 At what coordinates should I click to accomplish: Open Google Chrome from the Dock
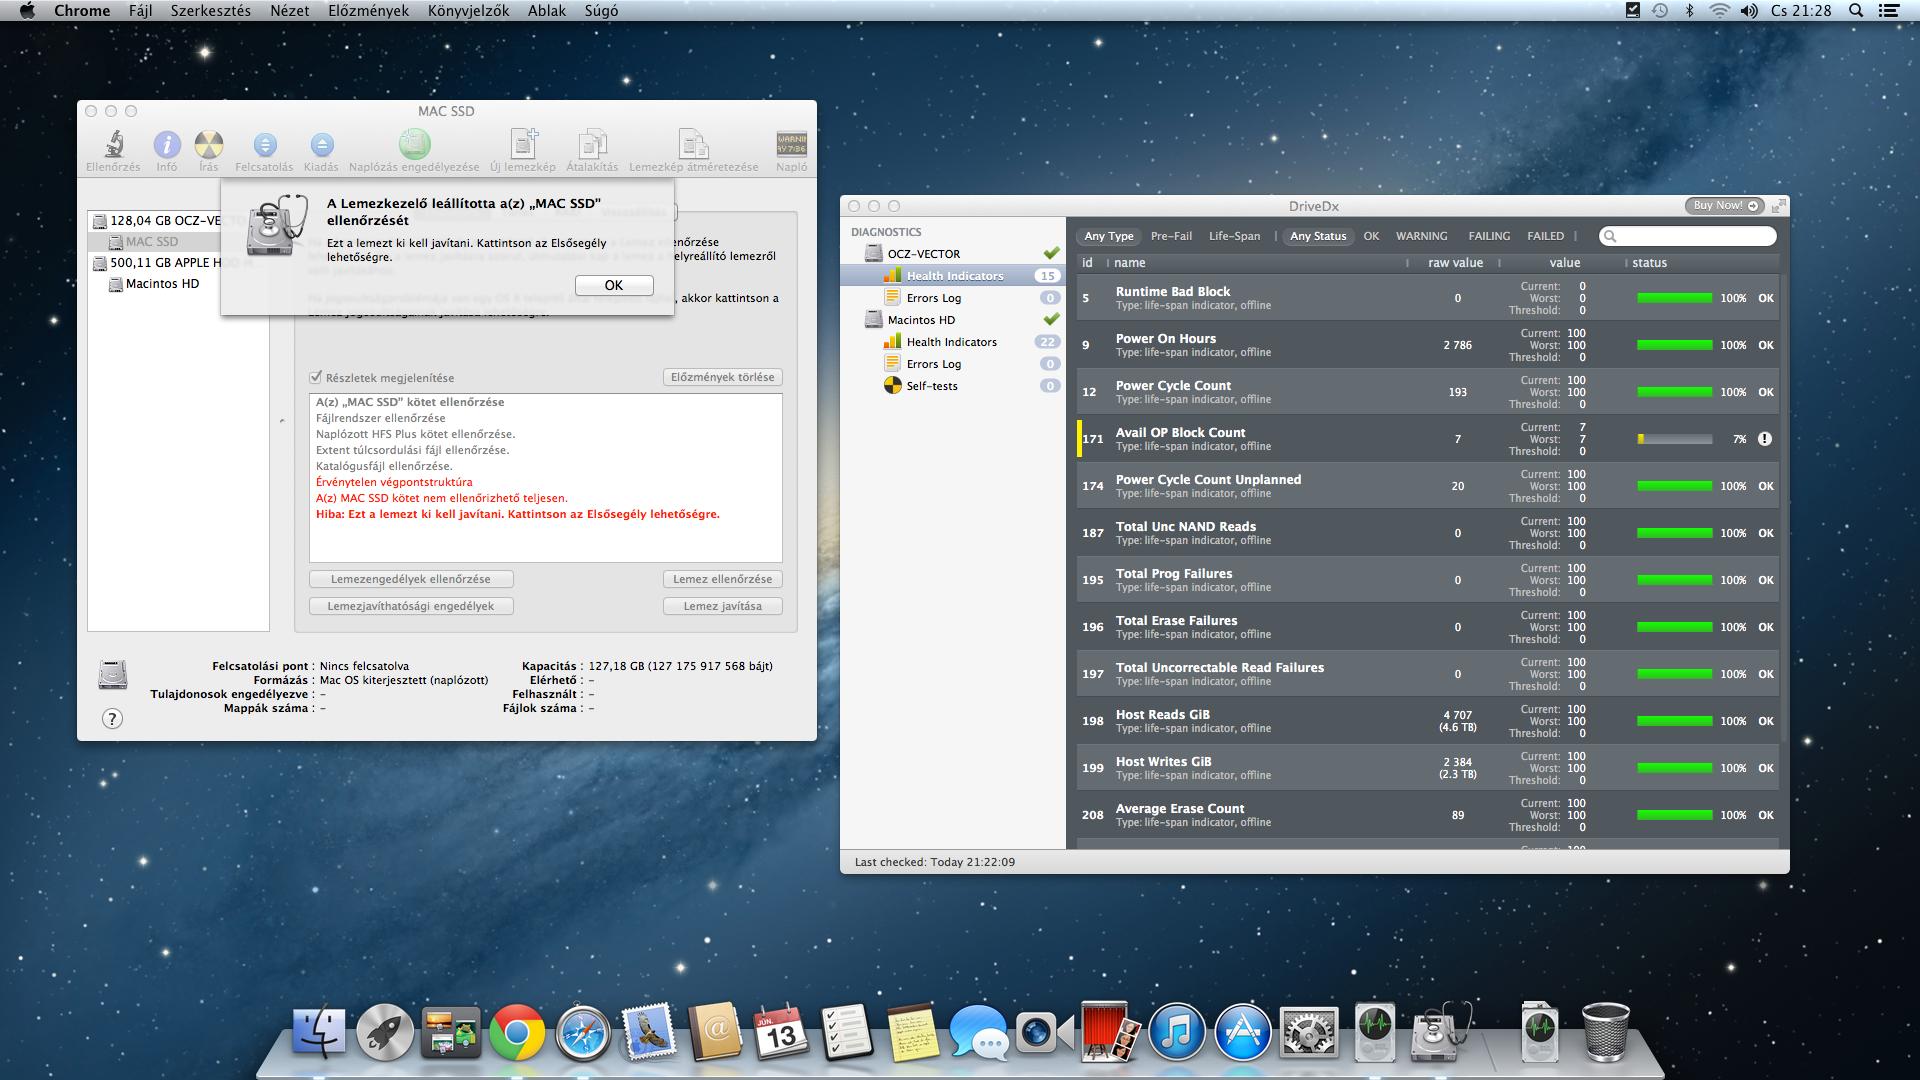click(x=517, y=1032)
